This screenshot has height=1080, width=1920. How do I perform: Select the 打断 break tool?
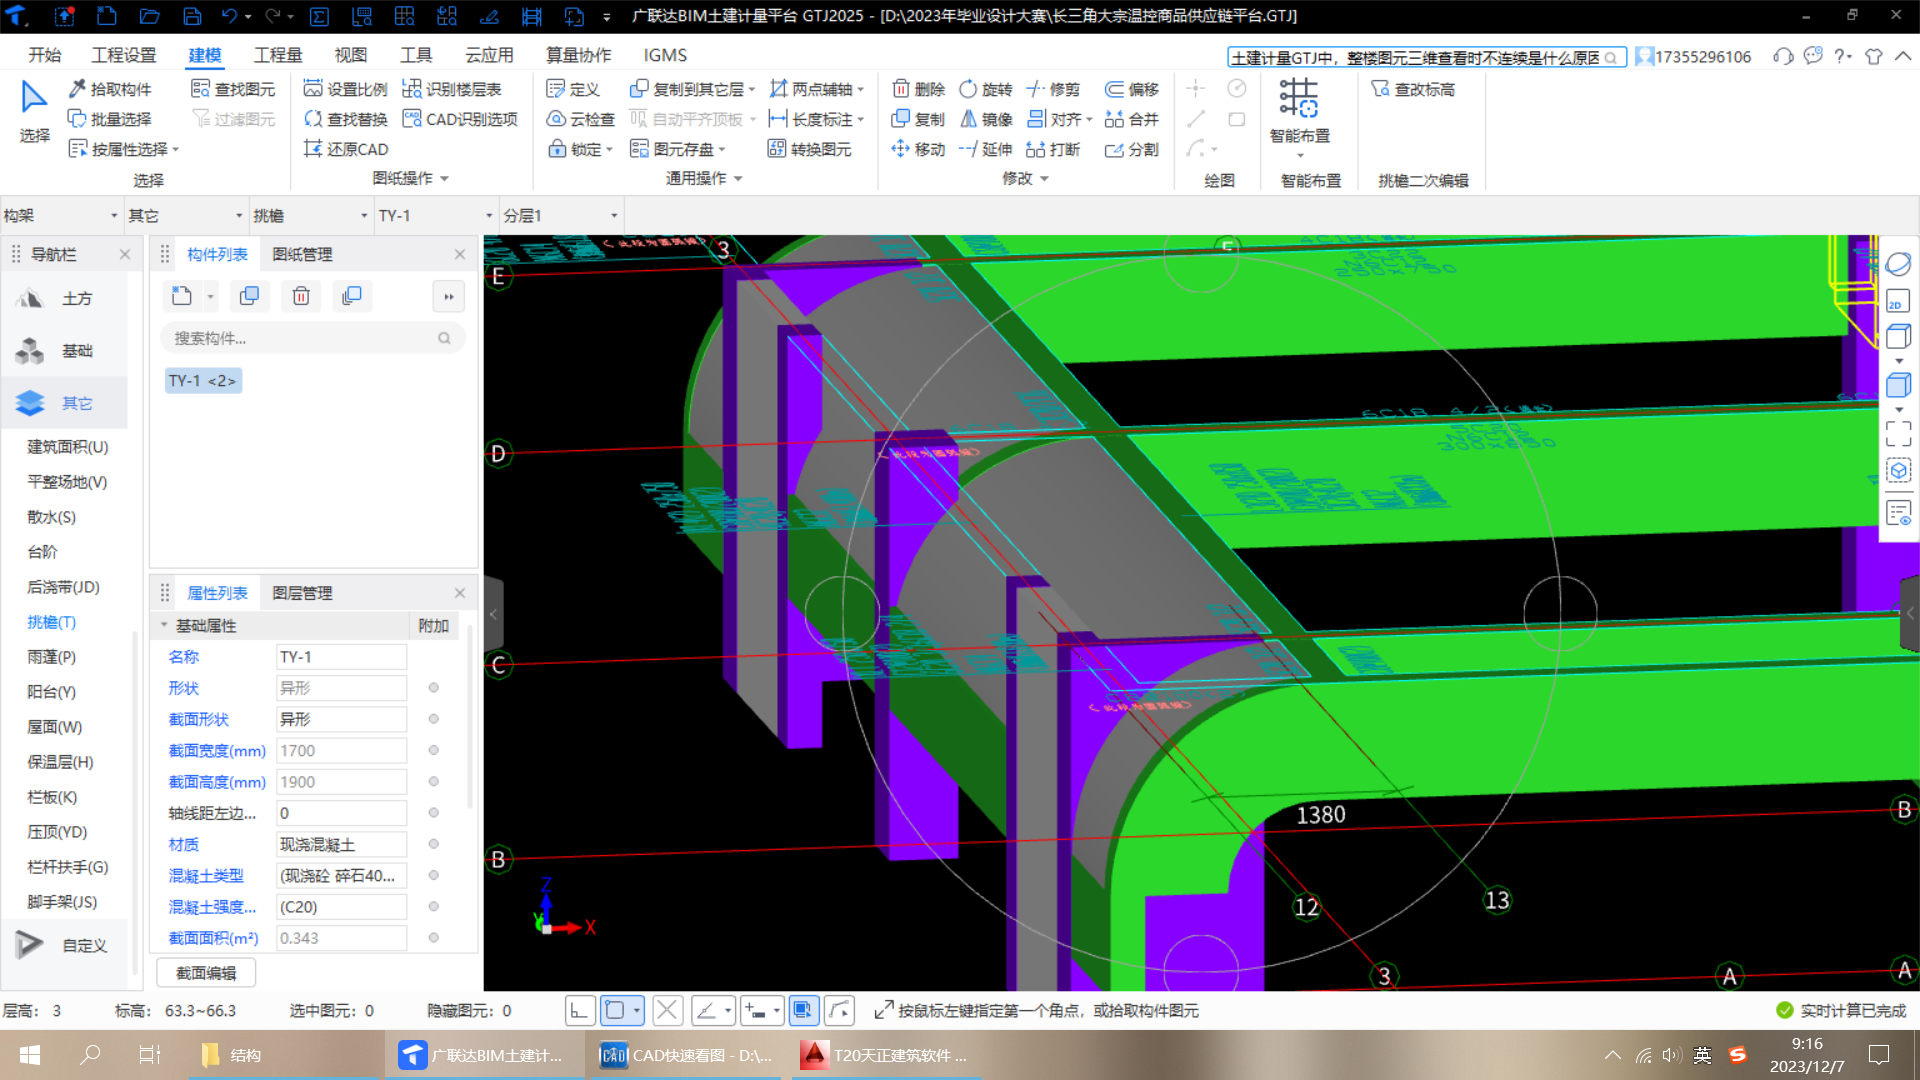click(x=1054, y=149)
